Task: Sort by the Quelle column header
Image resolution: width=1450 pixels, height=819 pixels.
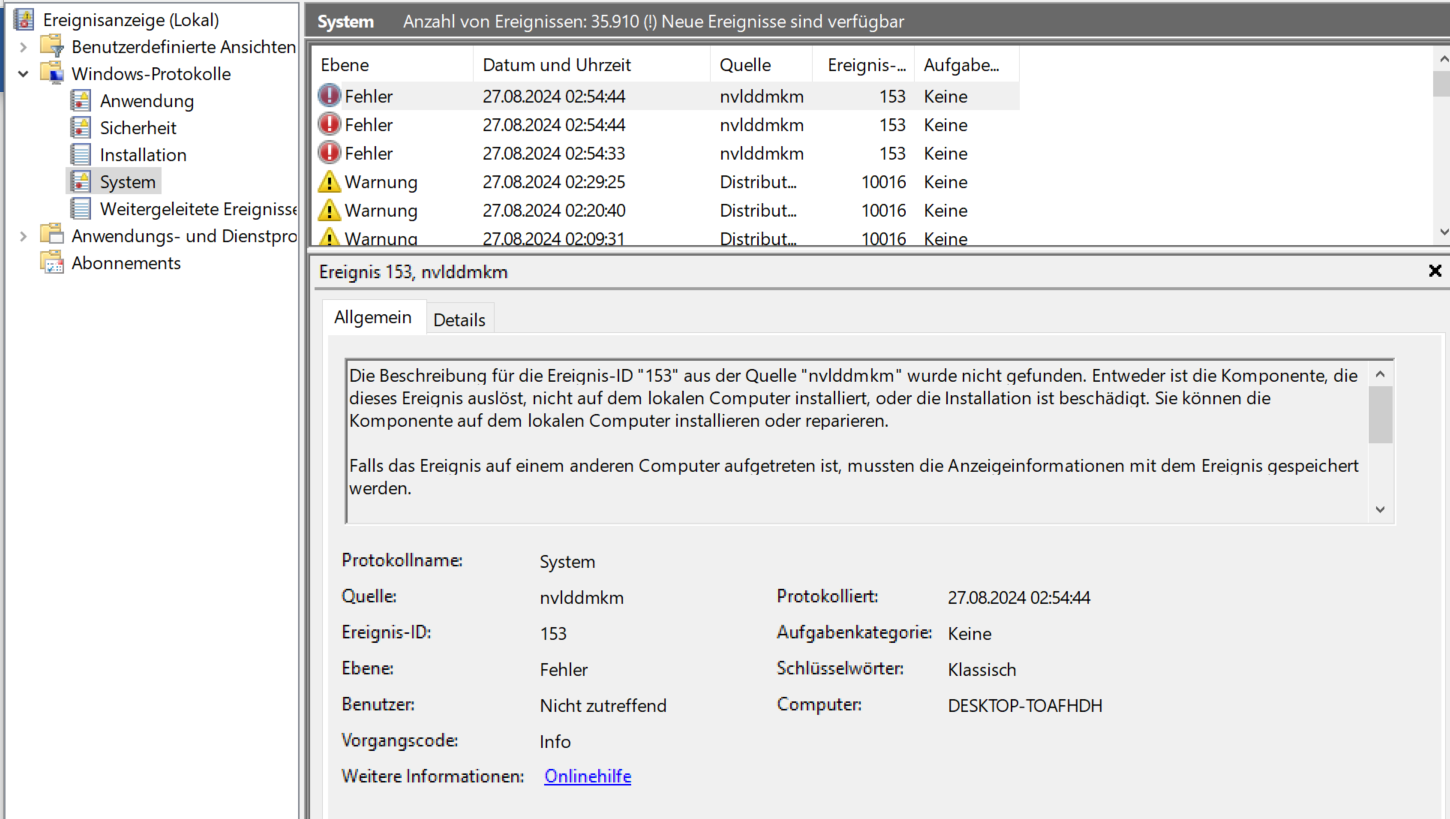Action: (x=761, y=65)
